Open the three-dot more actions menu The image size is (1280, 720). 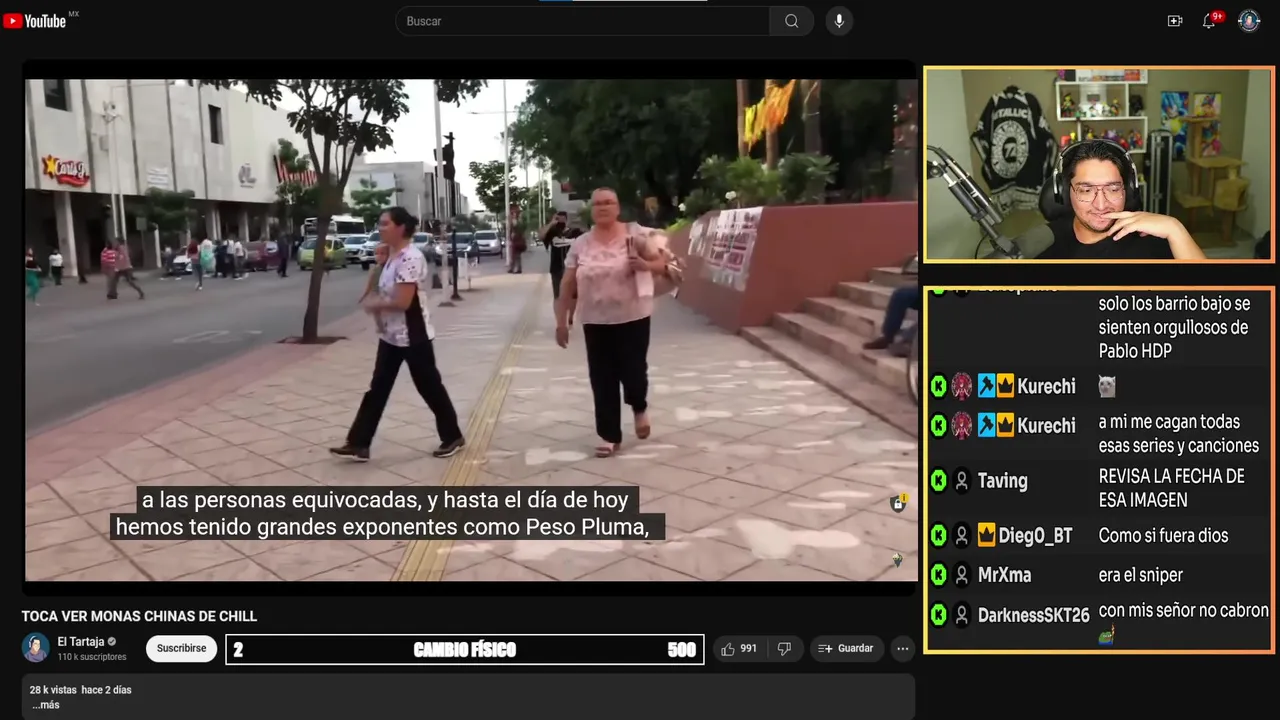click(x=903, y=649)
